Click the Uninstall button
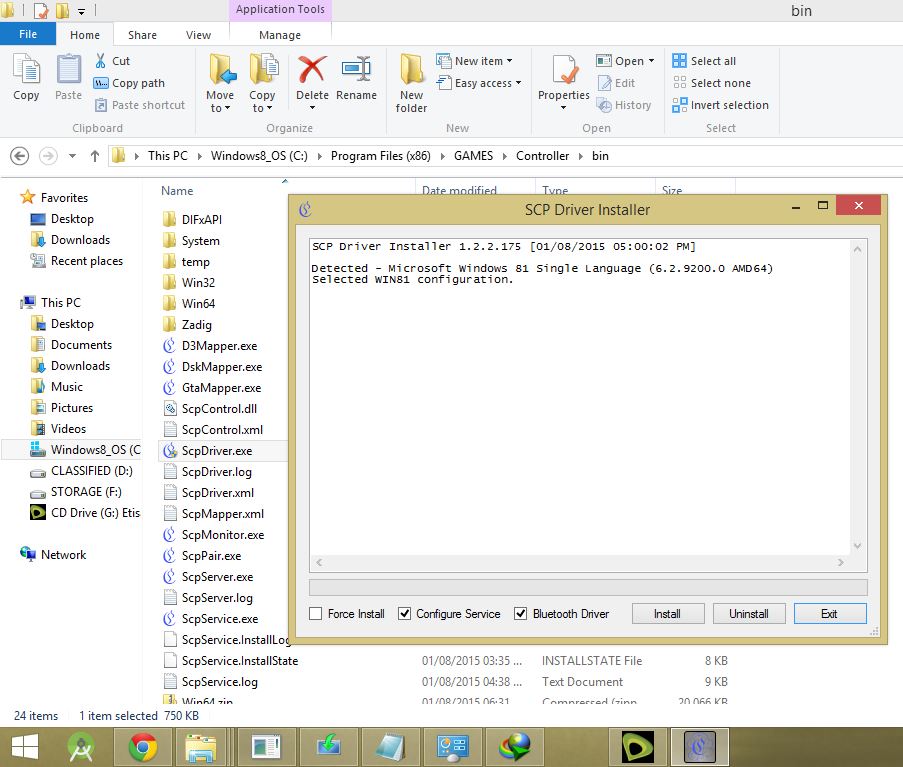Screen dimensions: 903x767 [749, 614]
